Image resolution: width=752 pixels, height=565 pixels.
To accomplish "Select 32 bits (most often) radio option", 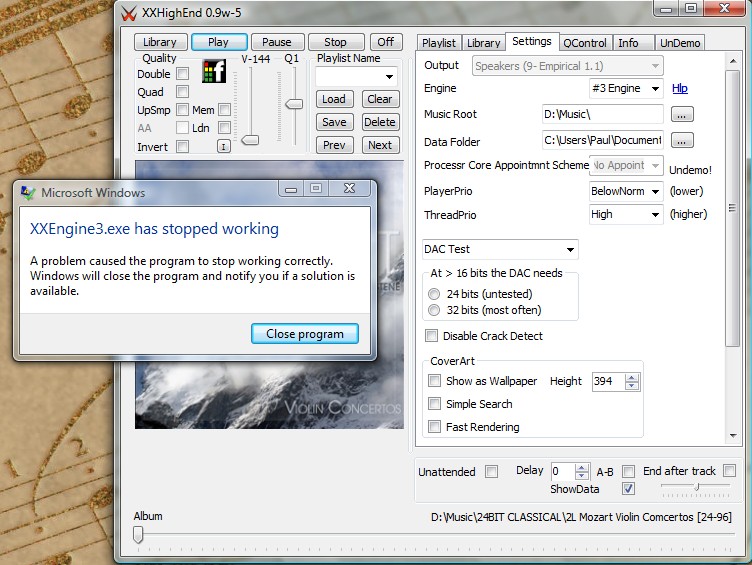I will click(x=434, y=310).
